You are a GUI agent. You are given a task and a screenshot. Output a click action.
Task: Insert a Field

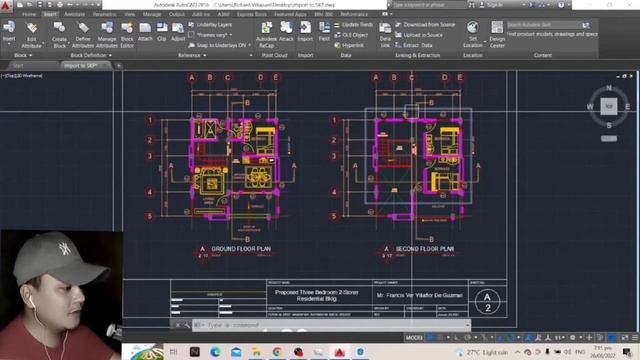(x=324, y=31)
